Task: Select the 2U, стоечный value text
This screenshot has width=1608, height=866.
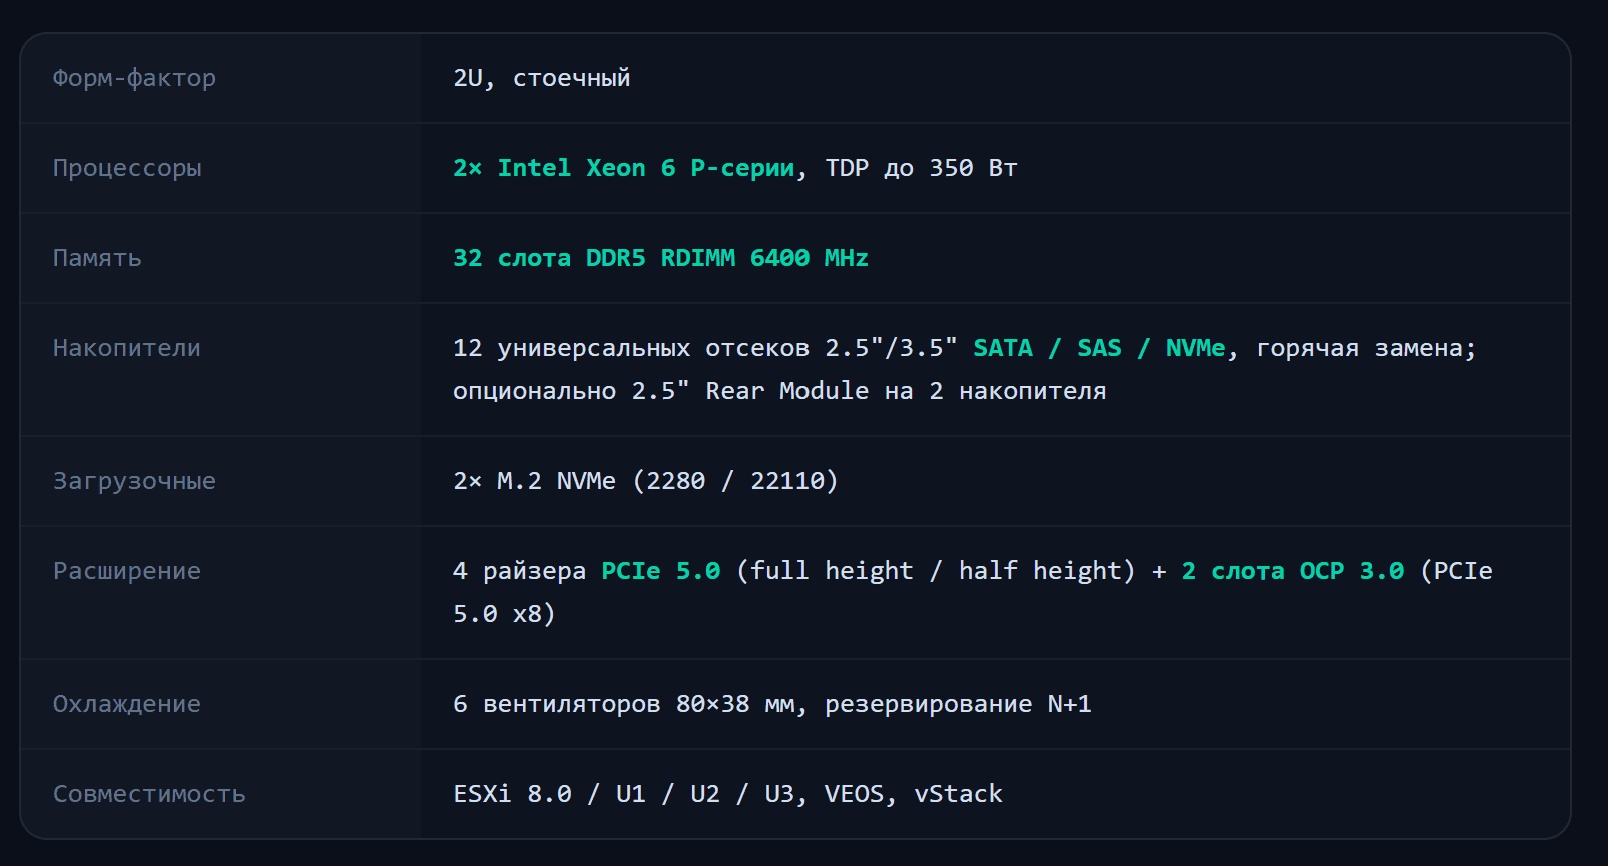Action: click(542, 78)
